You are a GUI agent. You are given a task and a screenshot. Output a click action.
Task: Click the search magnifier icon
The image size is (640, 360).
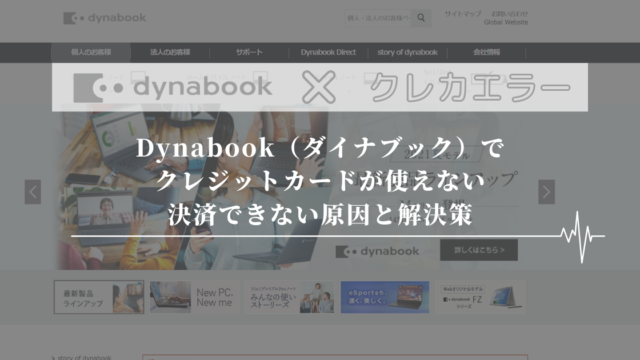pos(421,18)
